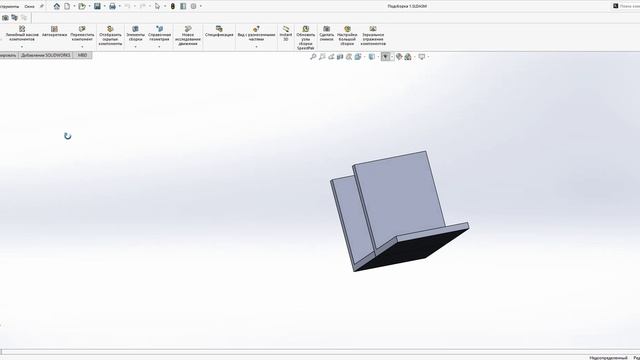
Task: Open Настройки большой сборки
Action: (347, 36)
